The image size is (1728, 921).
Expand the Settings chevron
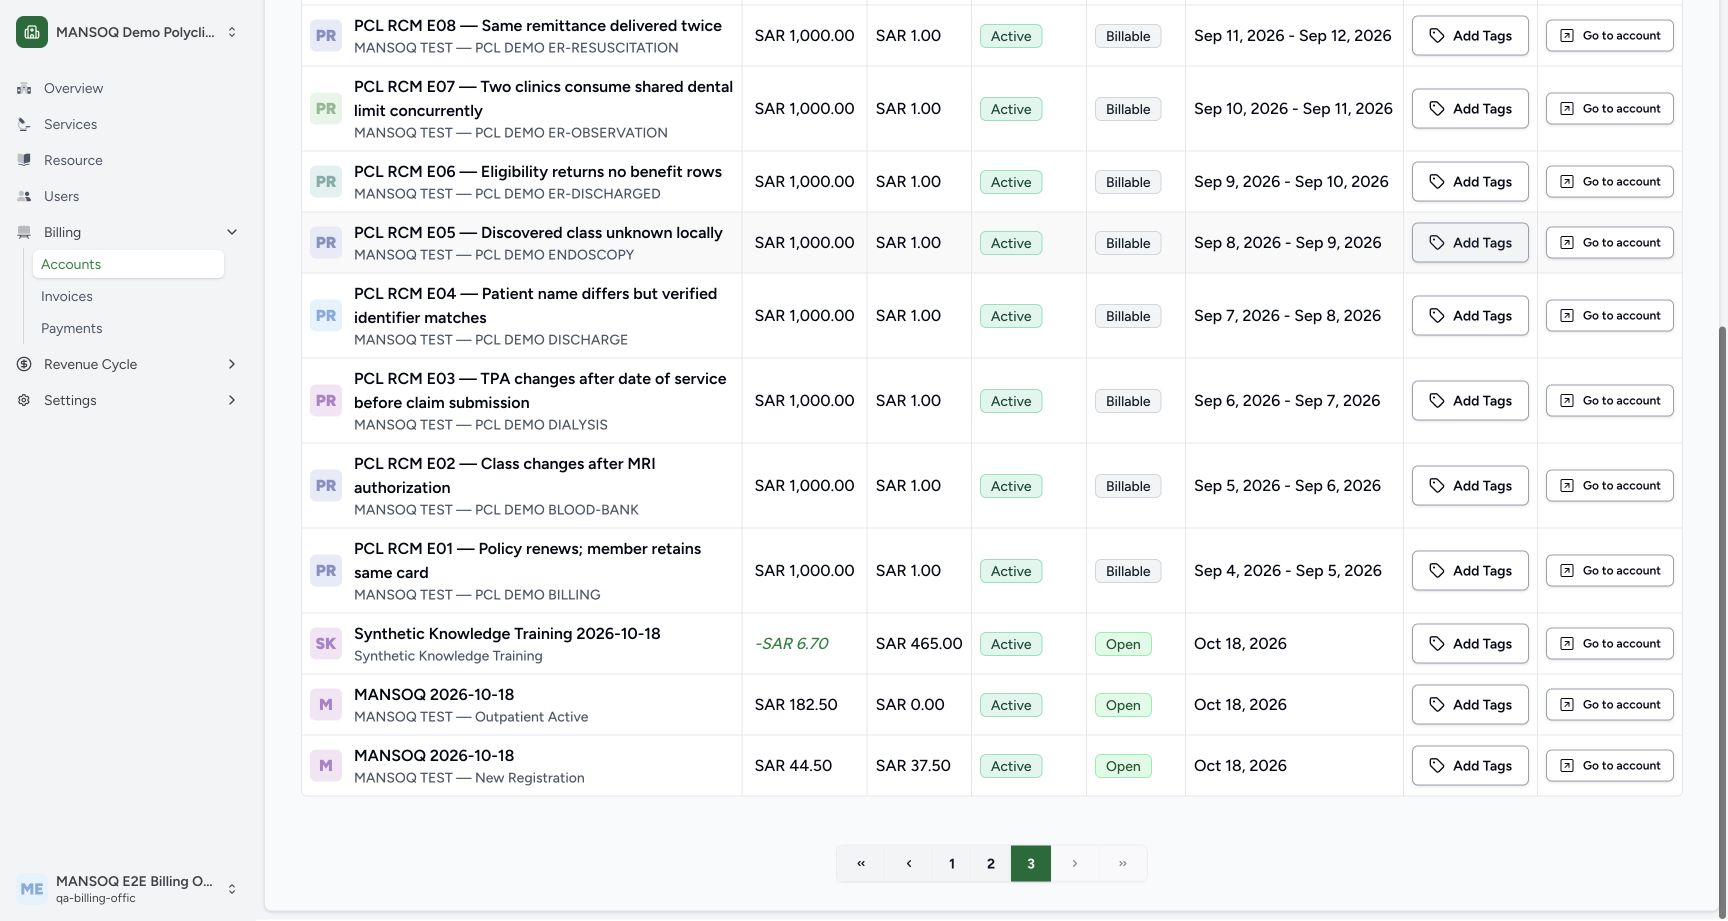[x=232, y=400]
